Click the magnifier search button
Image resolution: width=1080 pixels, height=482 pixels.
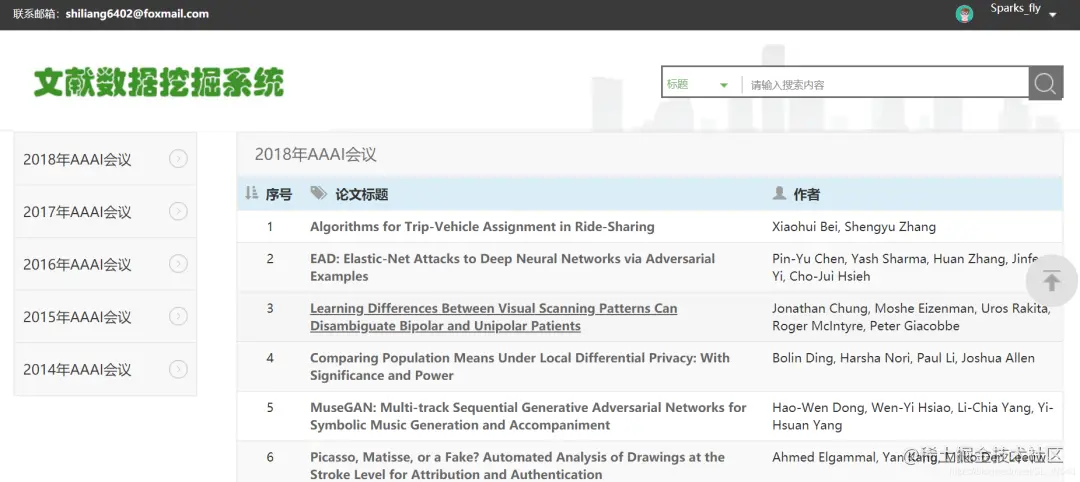pyautogui.click(x=1046, y=83)
